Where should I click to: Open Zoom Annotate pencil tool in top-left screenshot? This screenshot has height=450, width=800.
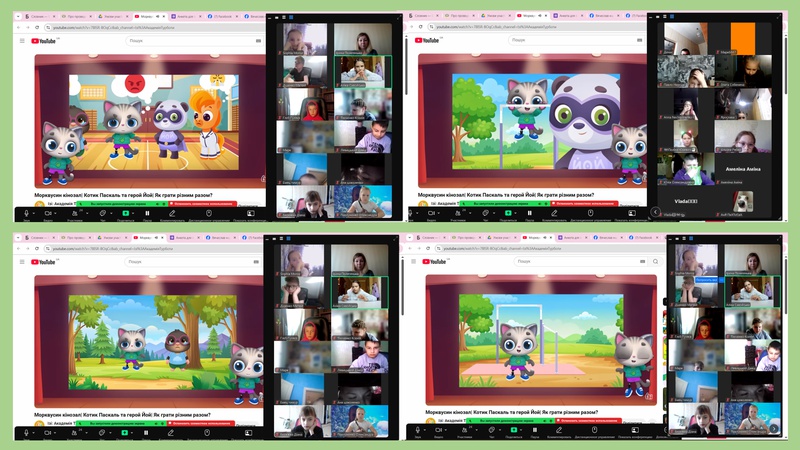point(172,213)
